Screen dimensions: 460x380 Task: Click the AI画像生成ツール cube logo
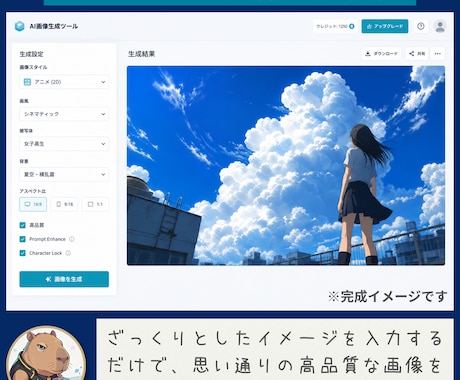(x=20, y=26)
